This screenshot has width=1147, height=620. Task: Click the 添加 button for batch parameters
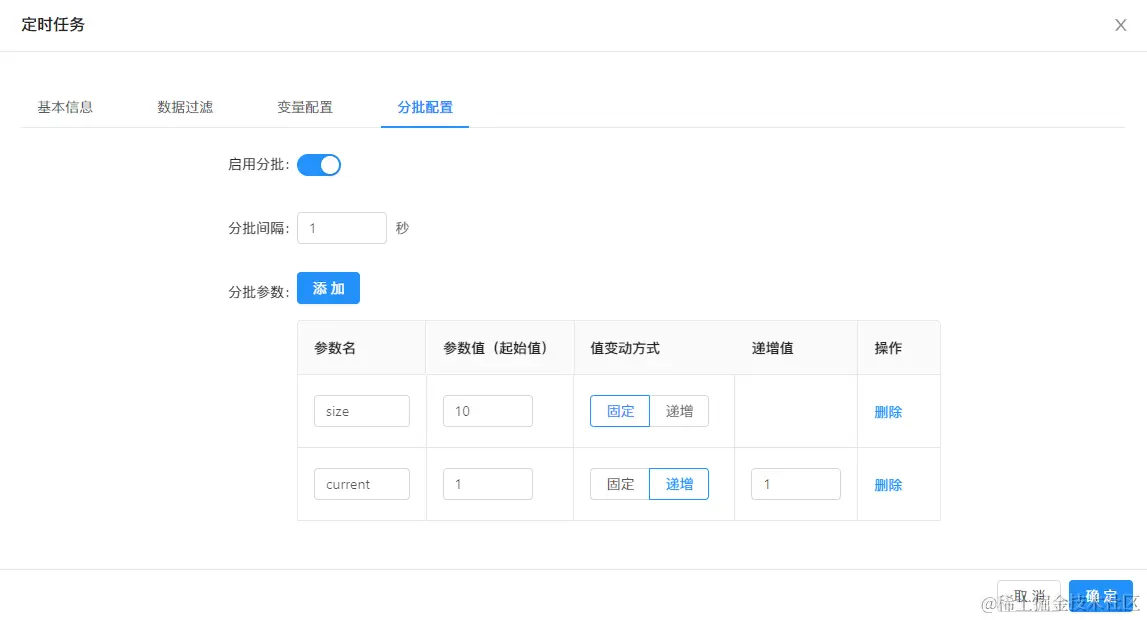tap(328, 288)
